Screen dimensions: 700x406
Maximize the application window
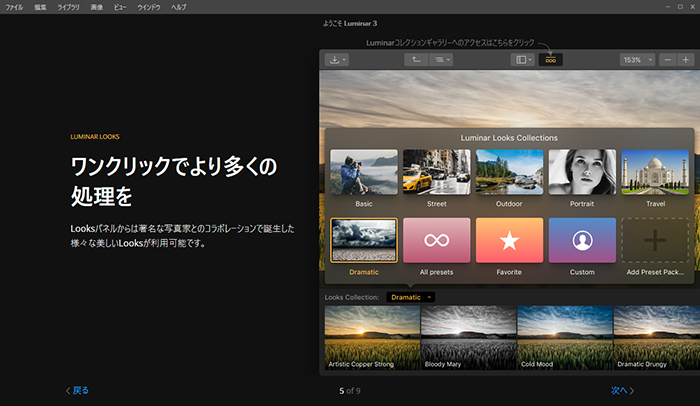680,7
